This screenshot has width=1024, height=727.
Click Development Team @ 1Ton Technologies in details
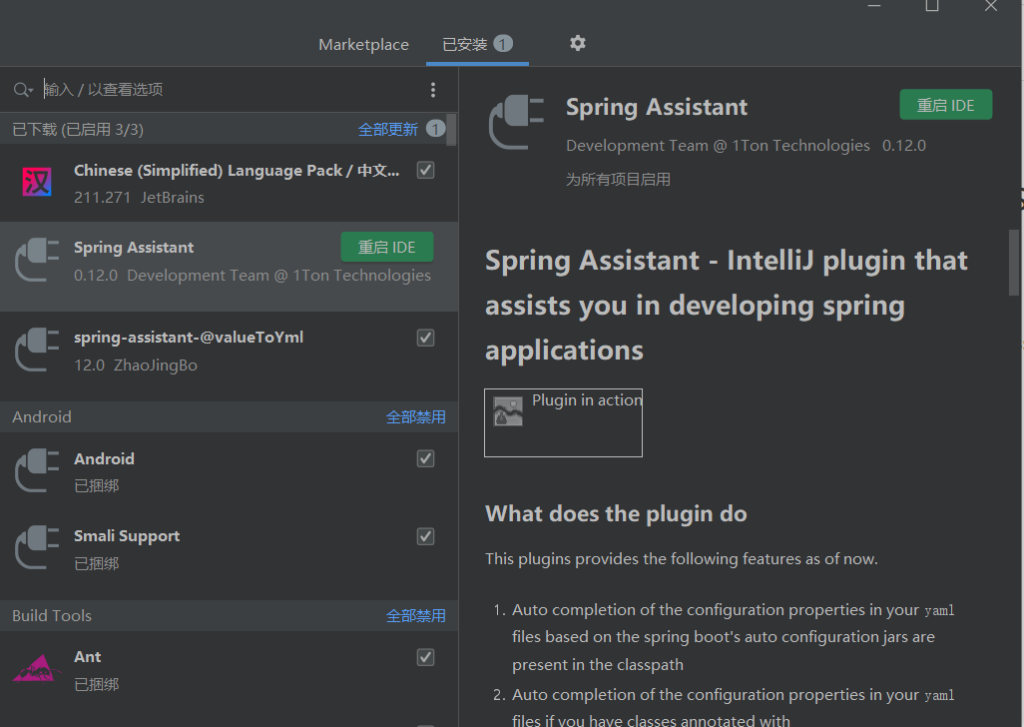[718, 146]
